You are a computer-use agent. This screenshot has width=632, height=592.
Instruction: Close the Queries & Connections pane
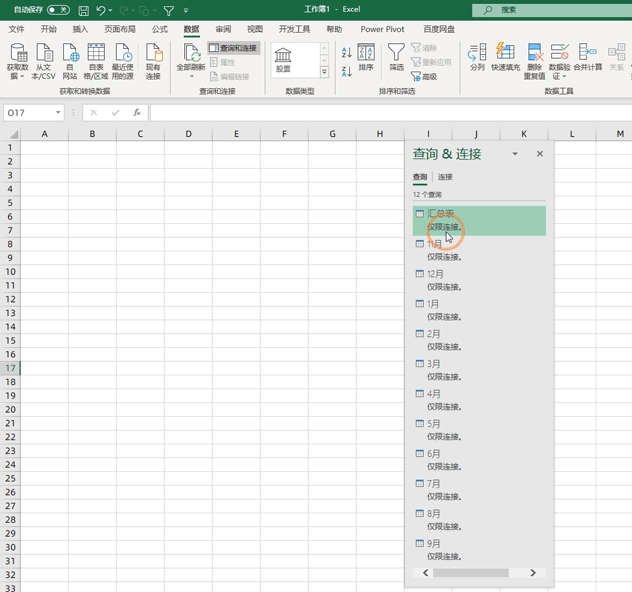coord(540,154)
